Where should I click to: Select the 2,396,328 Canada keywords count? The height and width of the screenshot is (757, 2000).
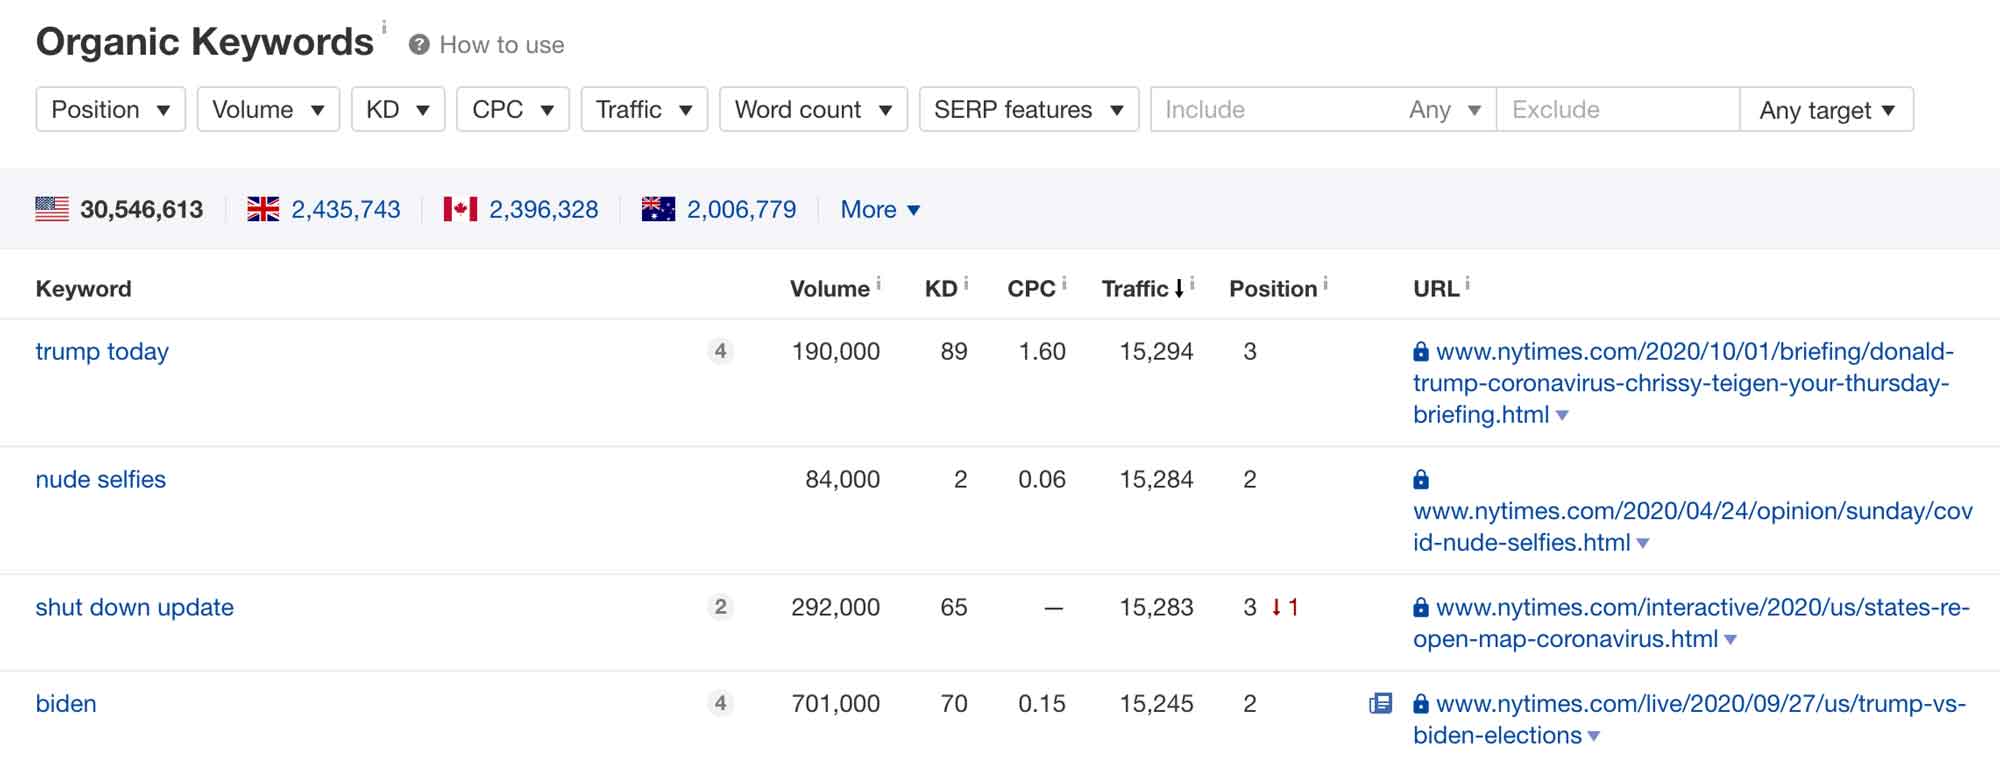tap(543, 209)
